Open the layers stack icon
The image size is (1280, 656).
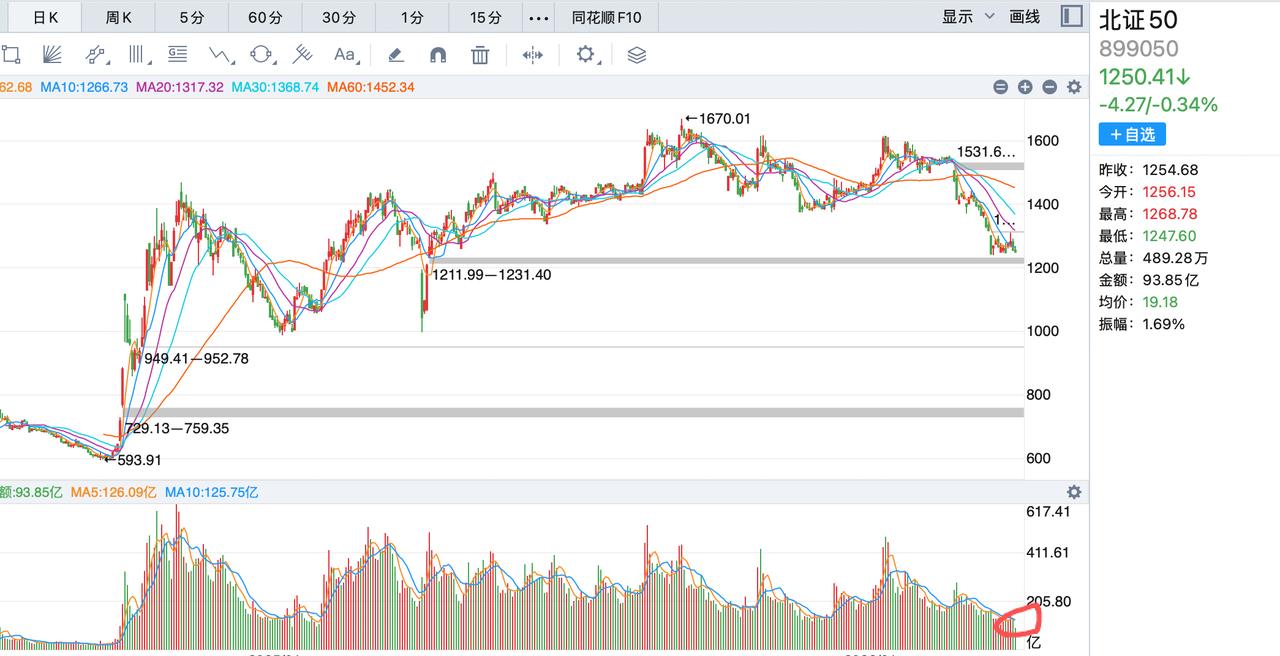(637, 55)
